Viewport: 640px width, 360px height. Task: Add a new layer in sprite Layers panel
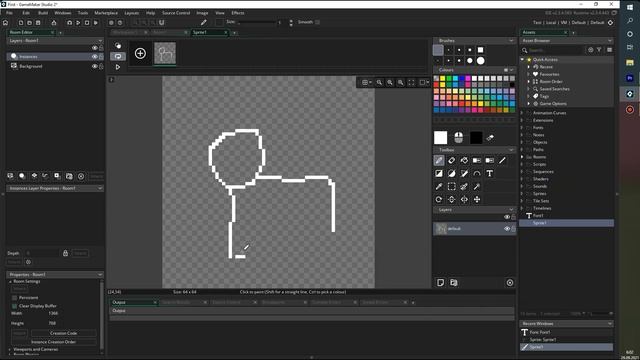pos(440,282)
